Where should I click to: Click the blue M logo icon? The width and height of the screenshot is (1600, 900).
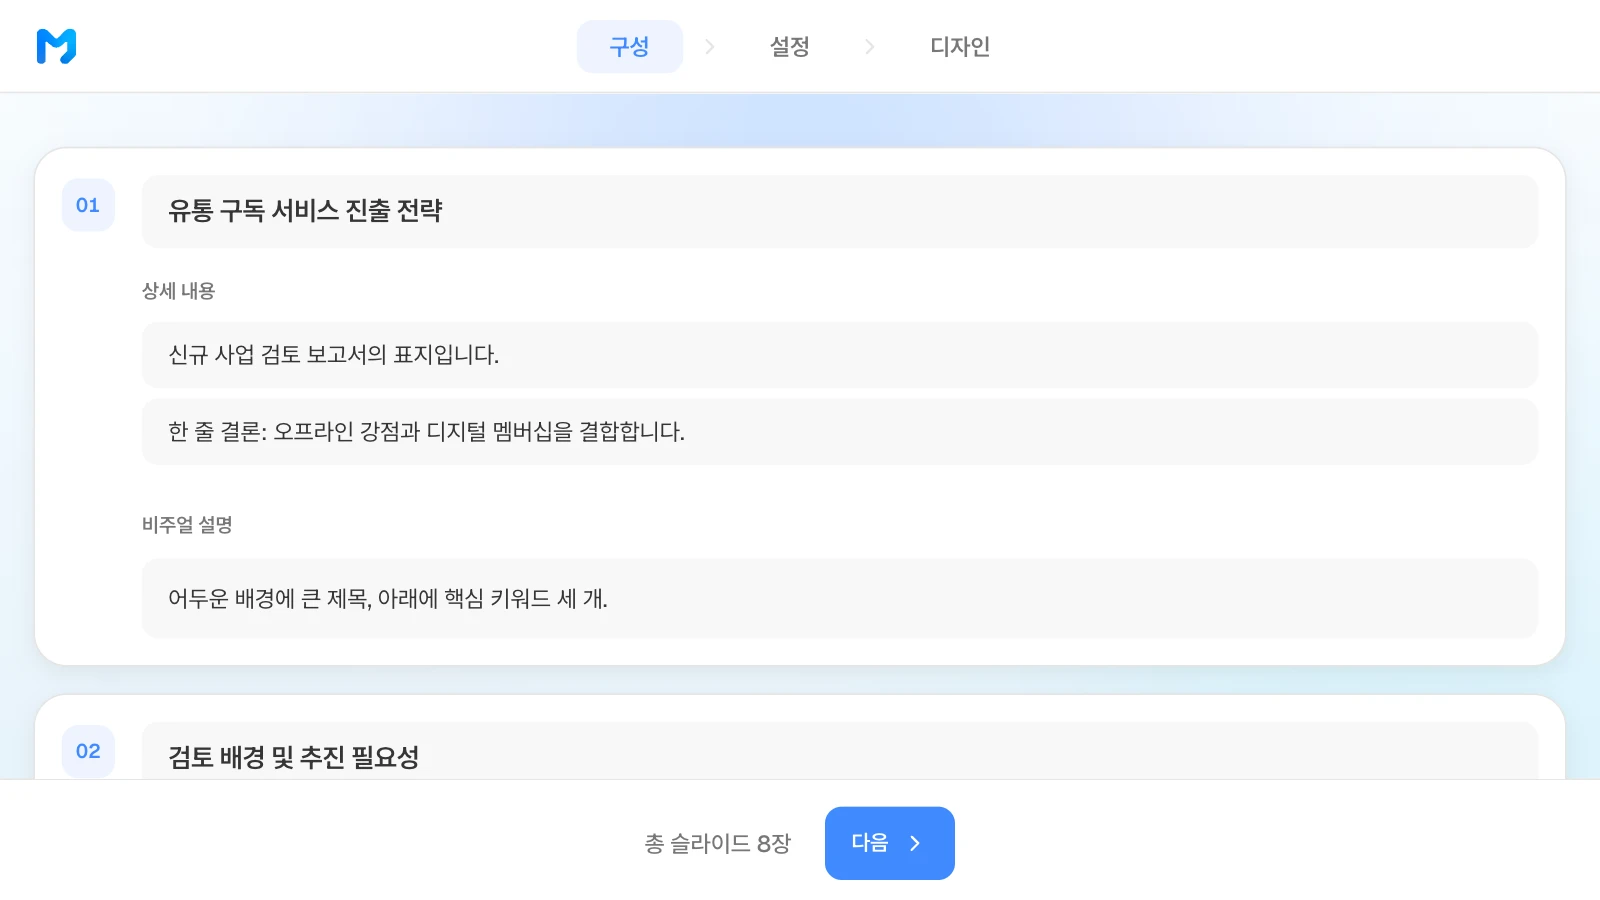[56, 46]
